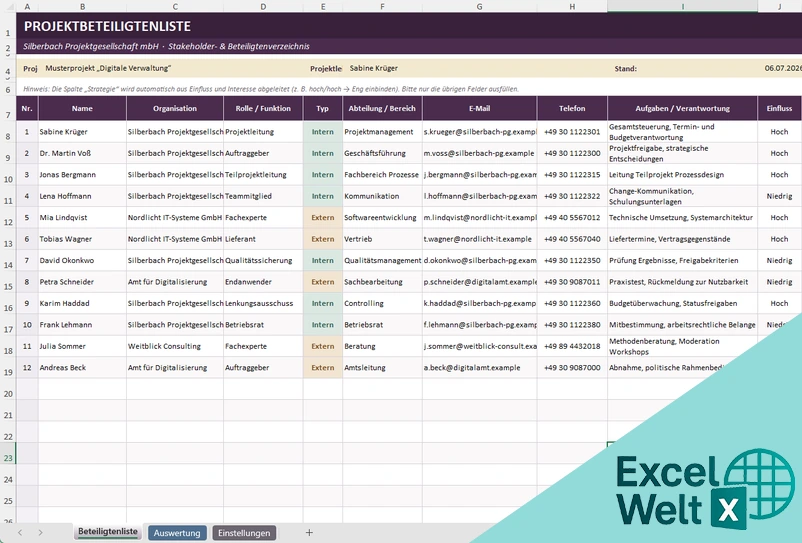Click the Telefon header cell
This screenshot has height=543, width=802.
pos(572,108)
